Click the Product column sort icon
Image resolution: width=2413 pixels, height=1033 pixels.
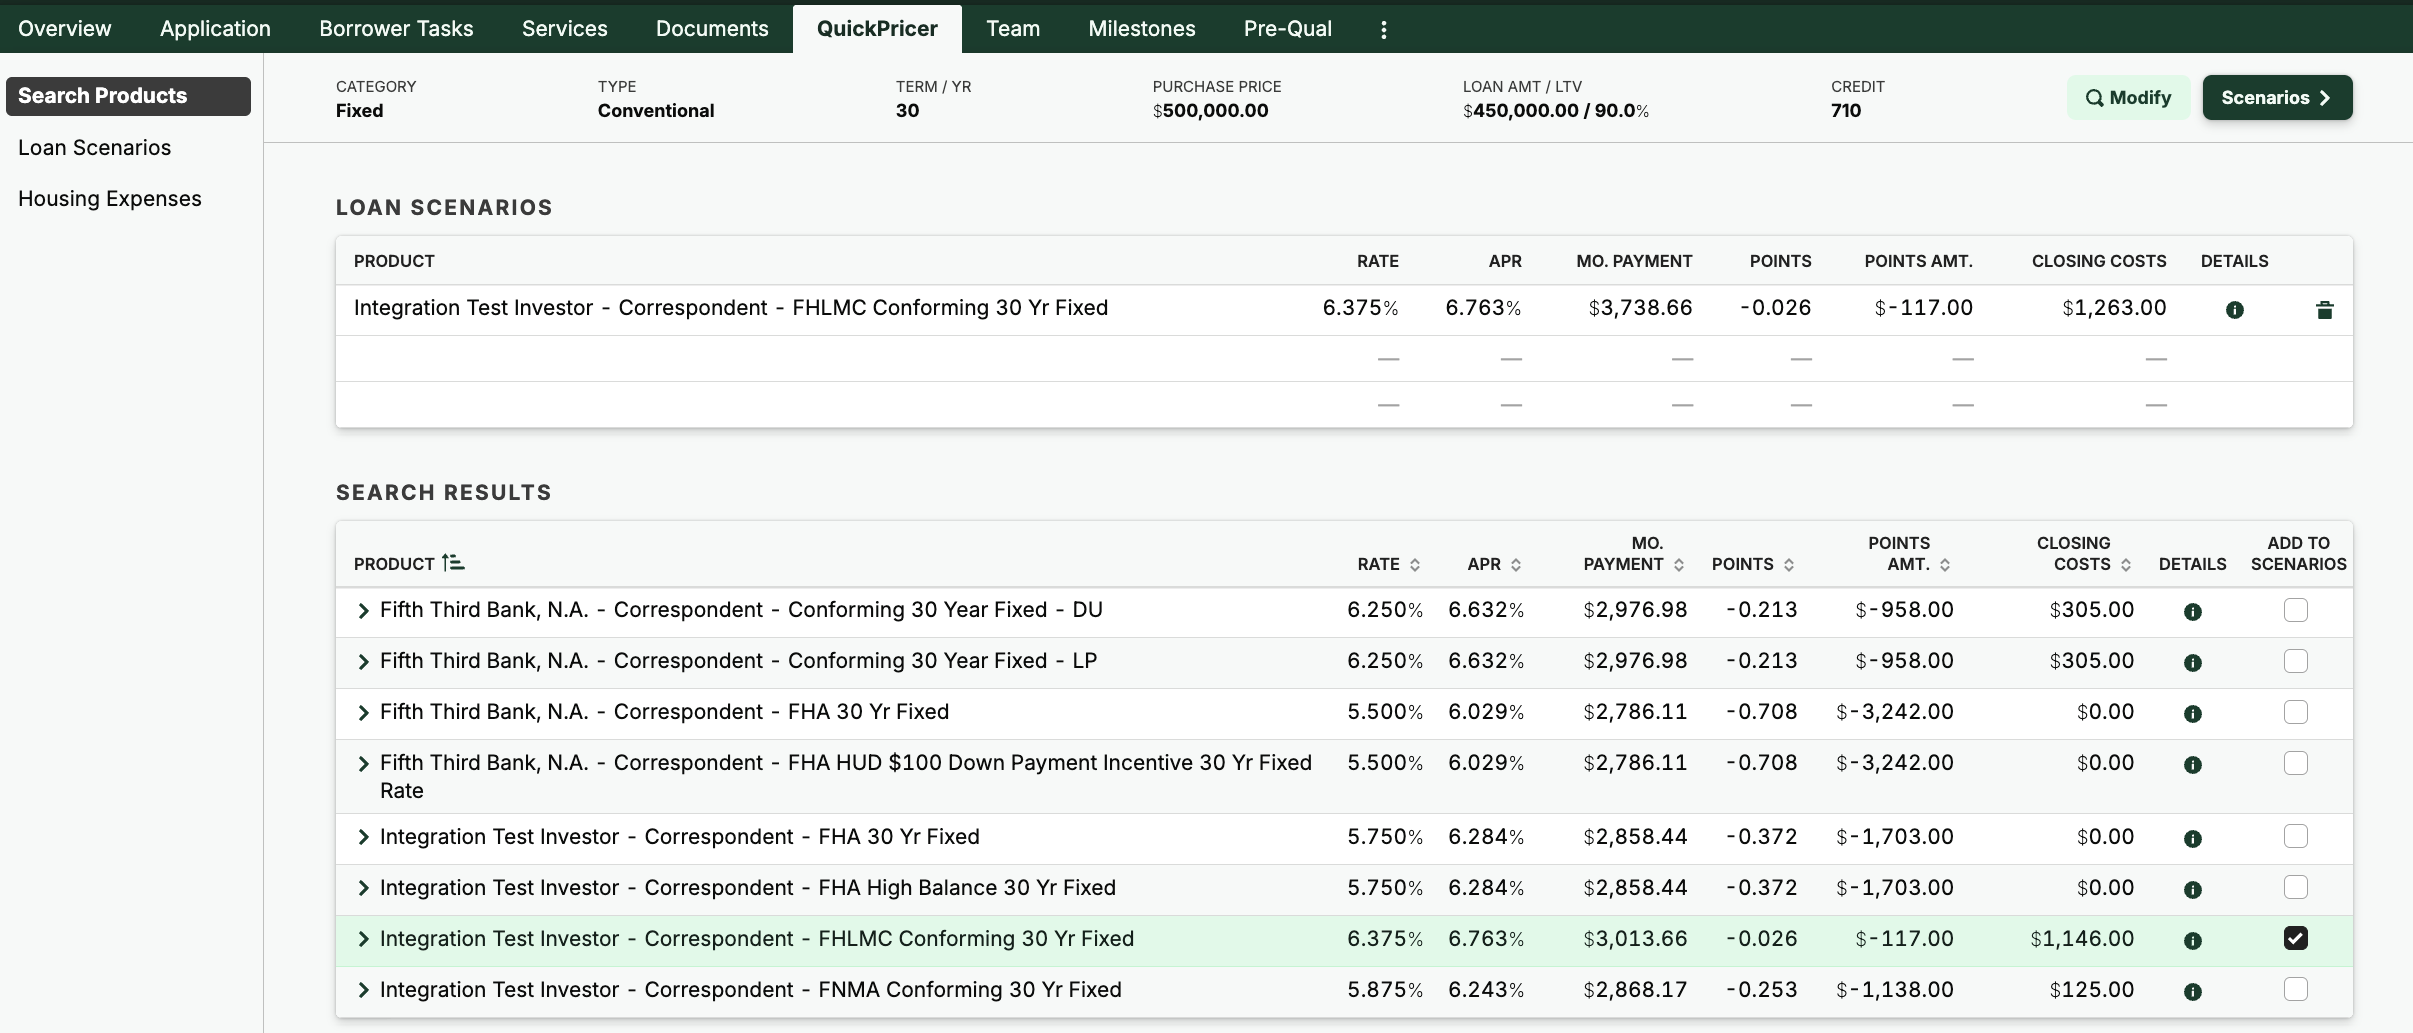[453, 563]
